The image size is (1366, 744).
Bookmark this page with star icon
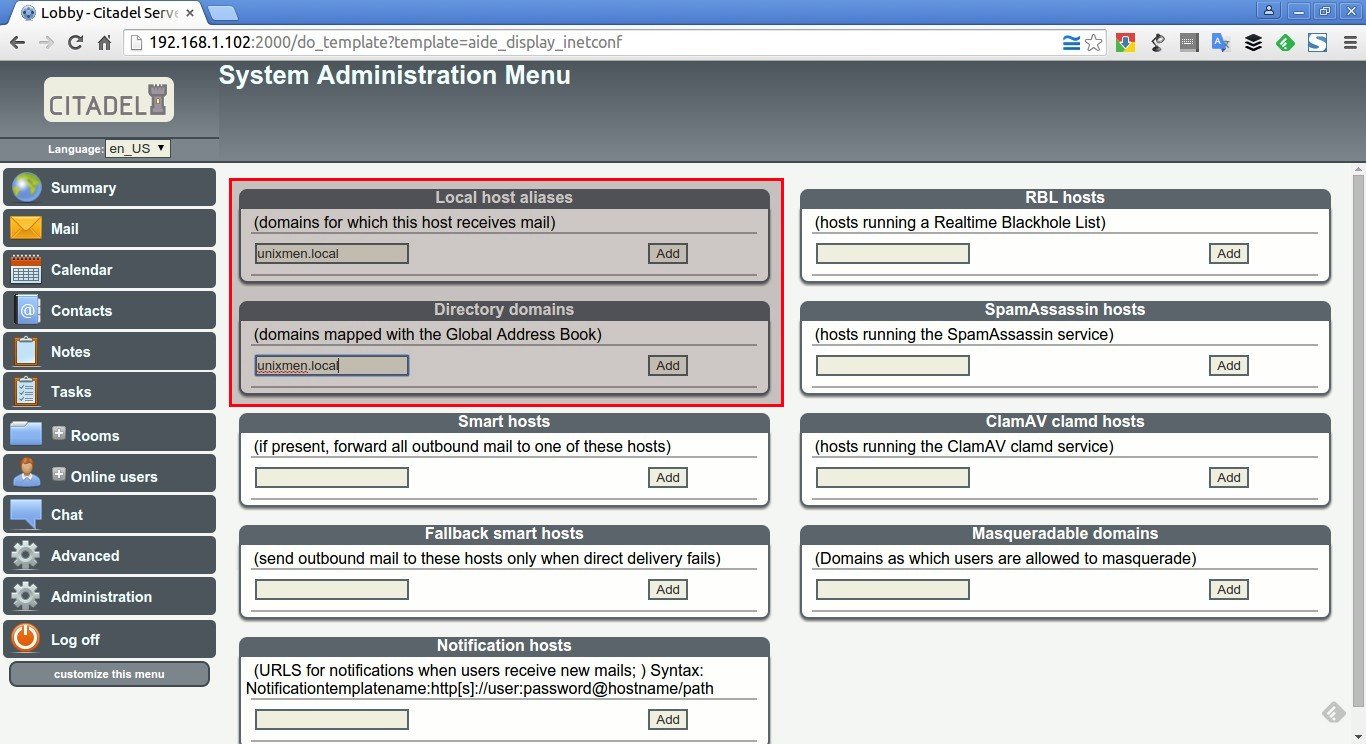1094,43
